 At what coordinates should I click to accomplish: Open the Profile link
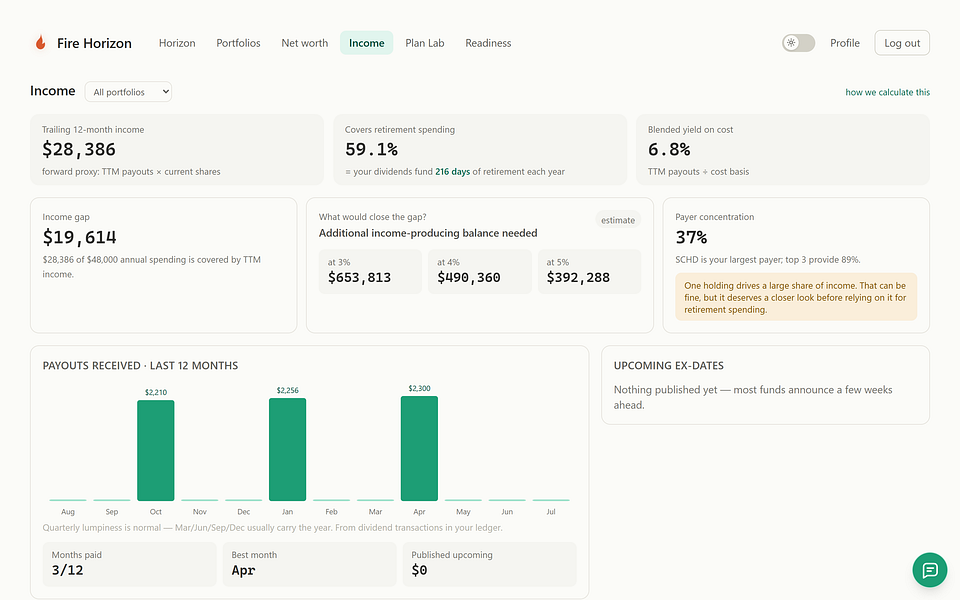pos(845,43)
